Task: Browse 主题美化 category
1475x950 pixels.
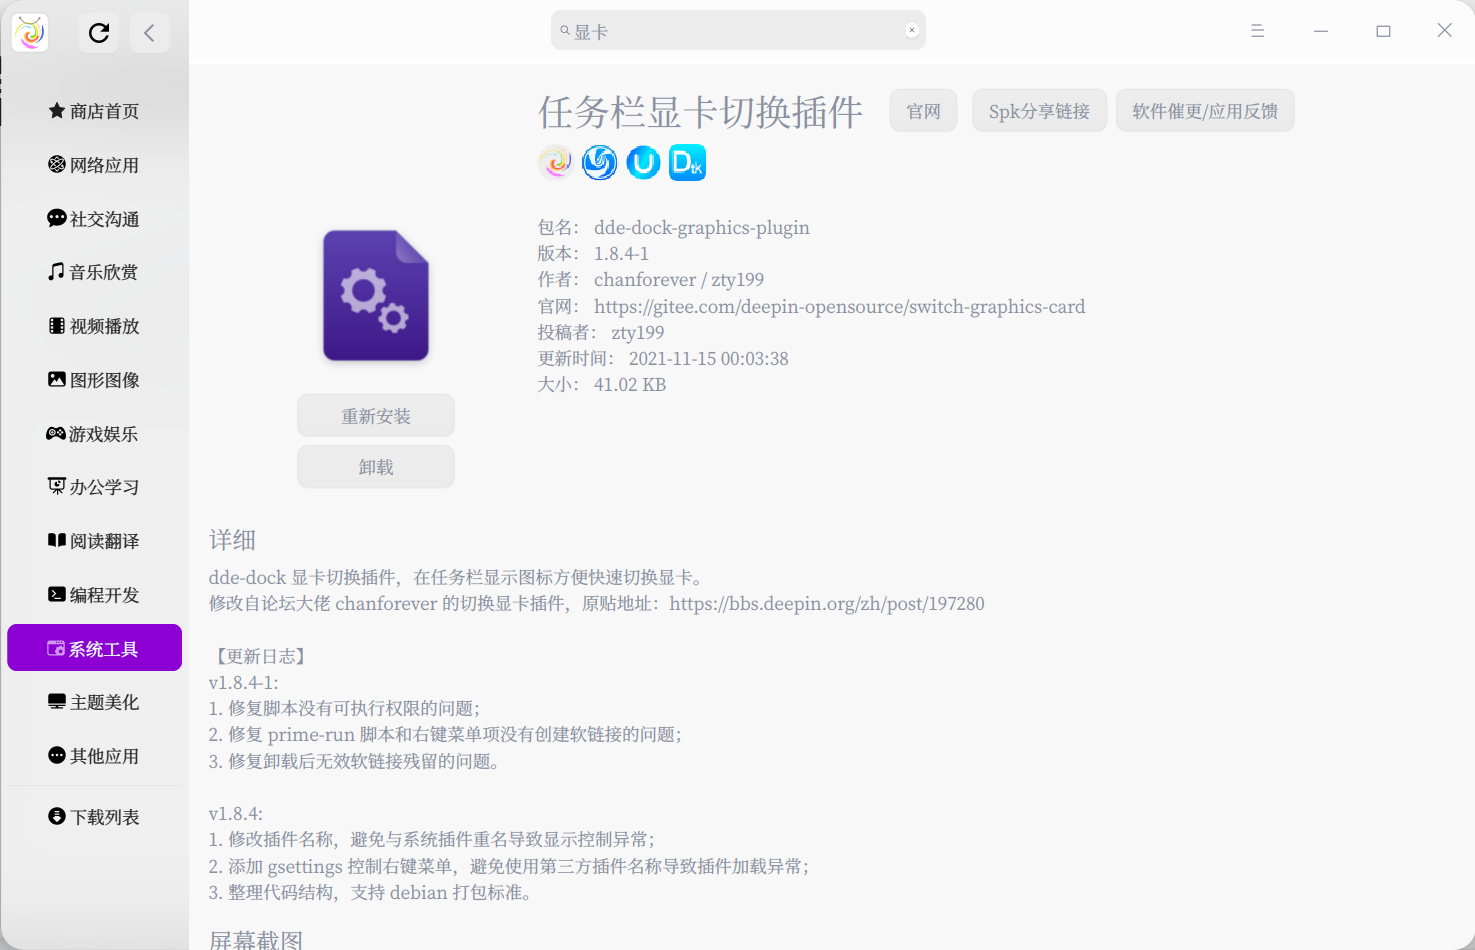Action: [94, 702]
